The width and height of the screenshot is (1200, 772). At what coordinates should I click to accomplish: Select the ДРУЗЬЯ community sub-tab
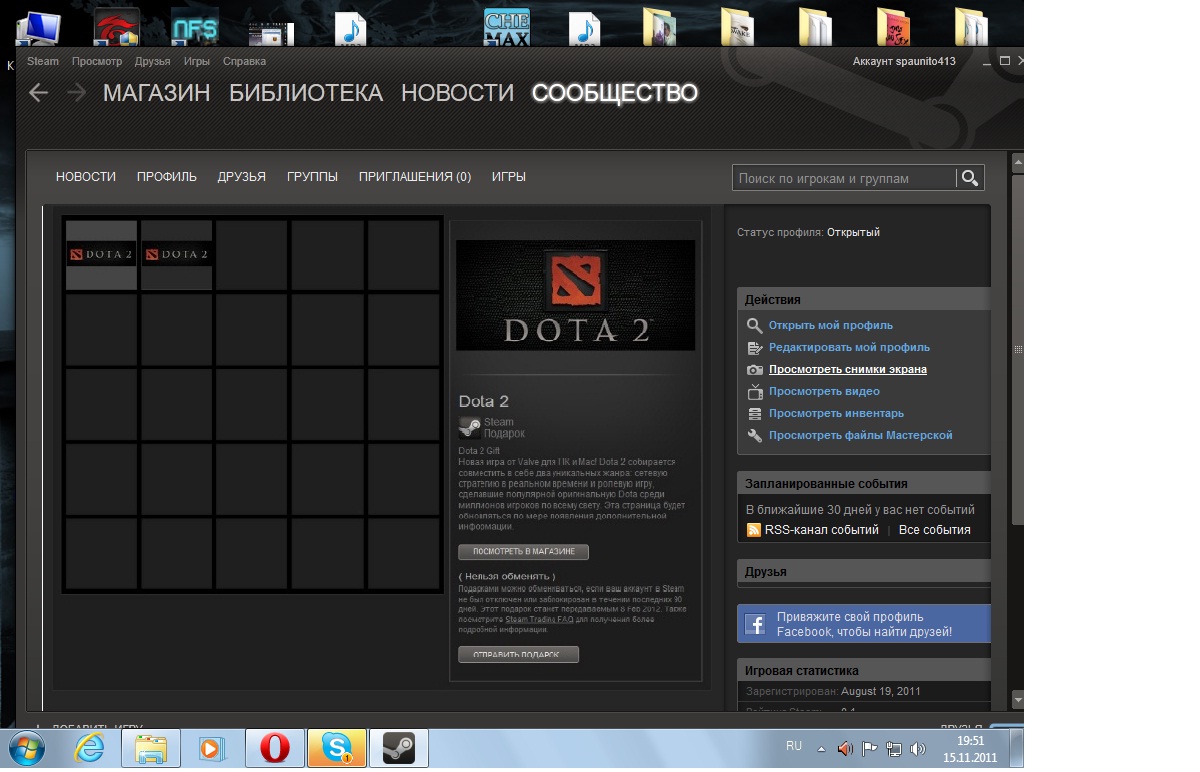tap(242, 177)
